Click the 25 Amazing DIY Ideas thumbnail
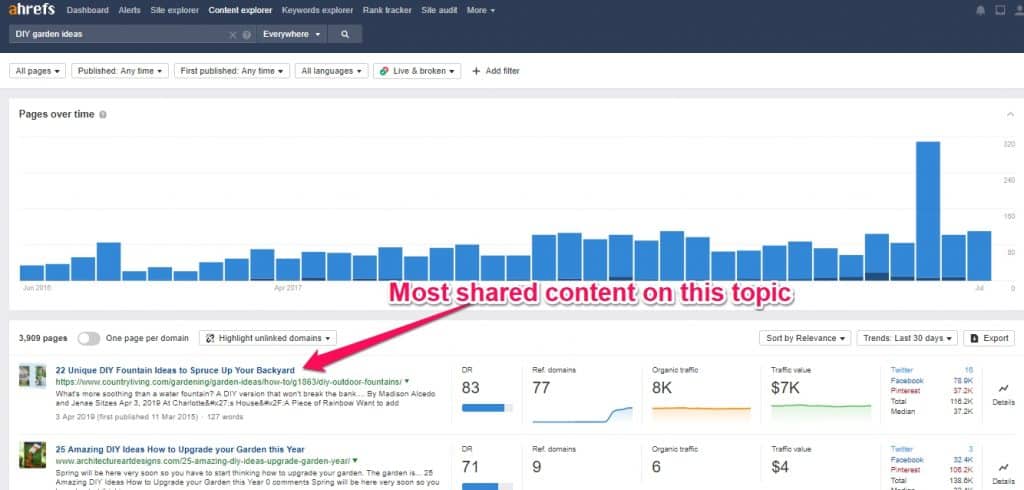 (x=33, y=455)
